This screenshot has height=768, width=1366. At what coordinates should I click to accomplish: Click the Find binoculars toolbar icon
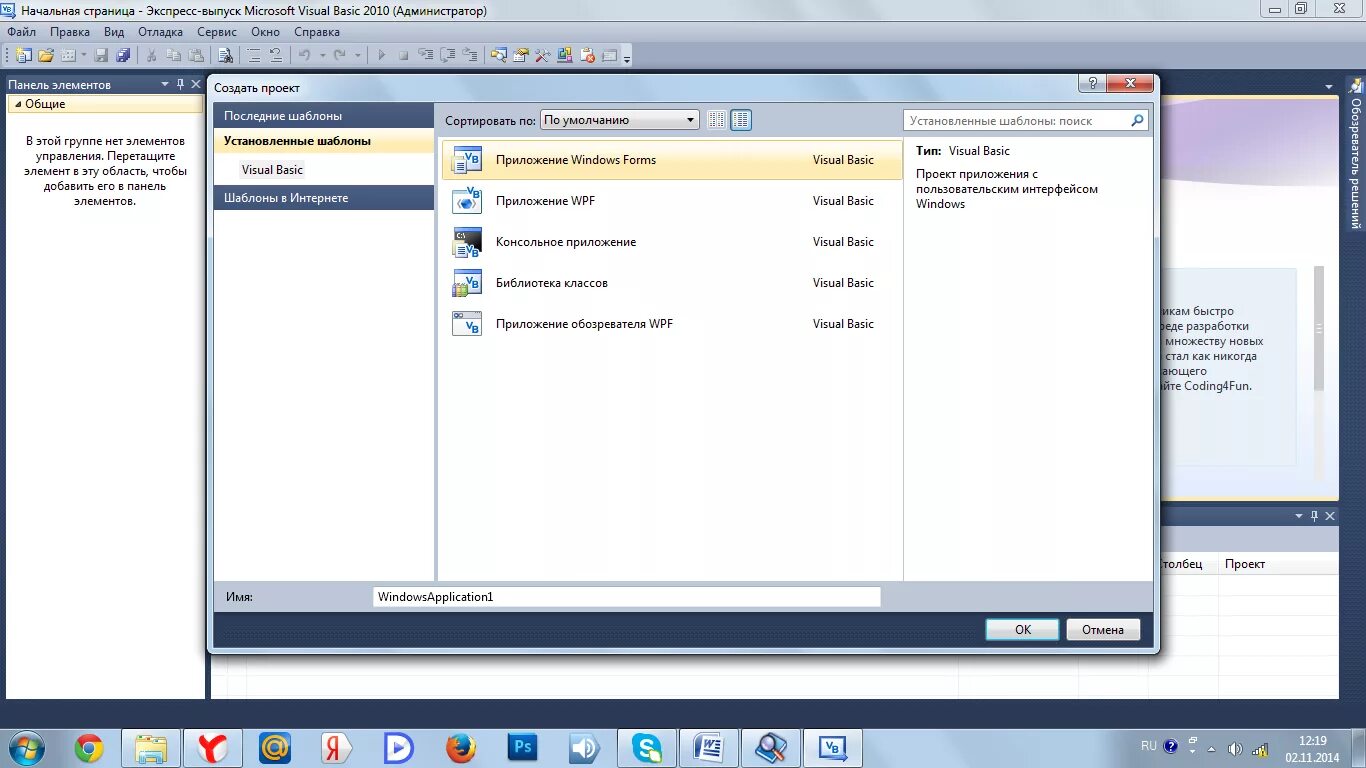point(226,55)
